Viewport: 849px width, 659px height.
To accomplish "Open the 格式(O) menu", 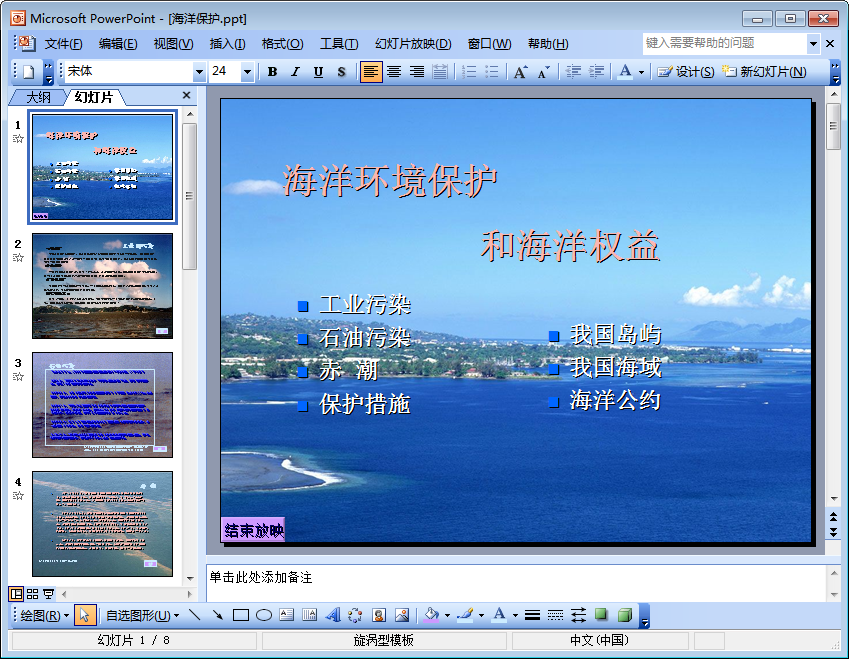I will pos(282,44).
